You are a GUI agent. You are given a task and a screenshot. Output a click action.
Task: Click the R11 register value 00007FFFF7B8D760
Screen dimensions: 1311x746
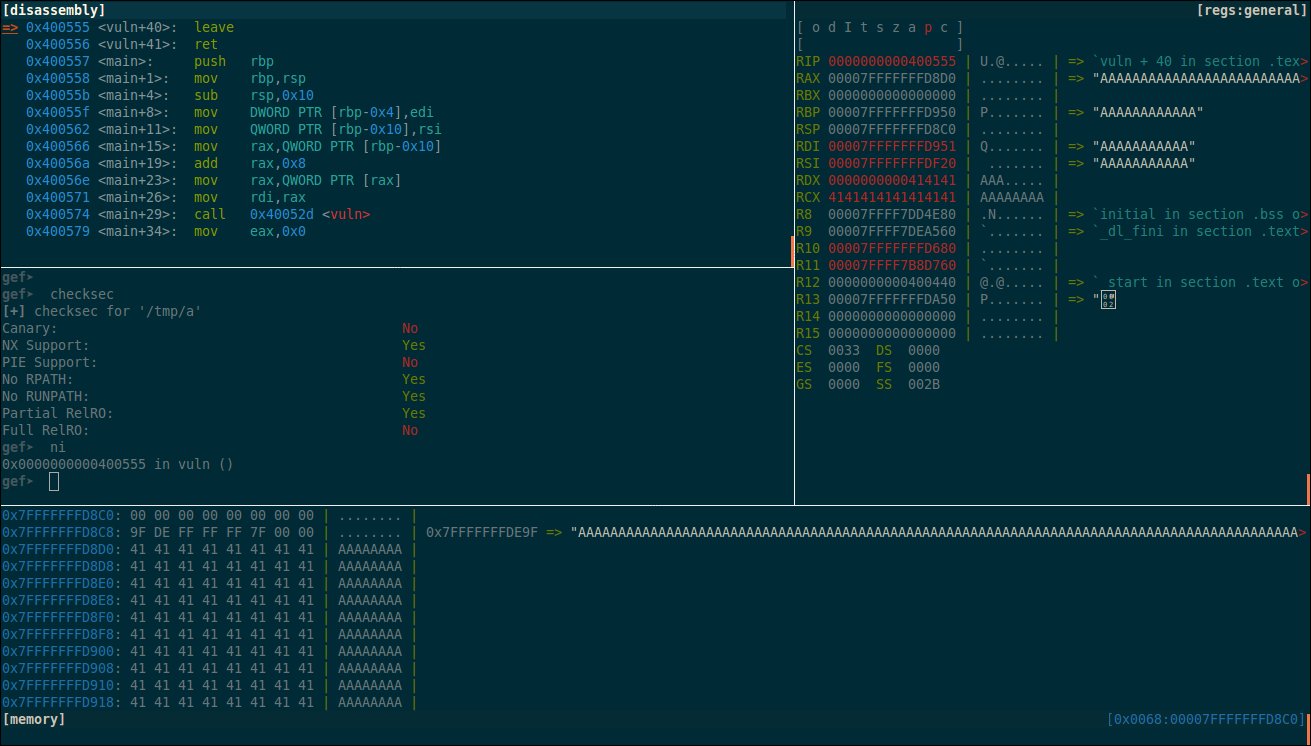(892, 265)
